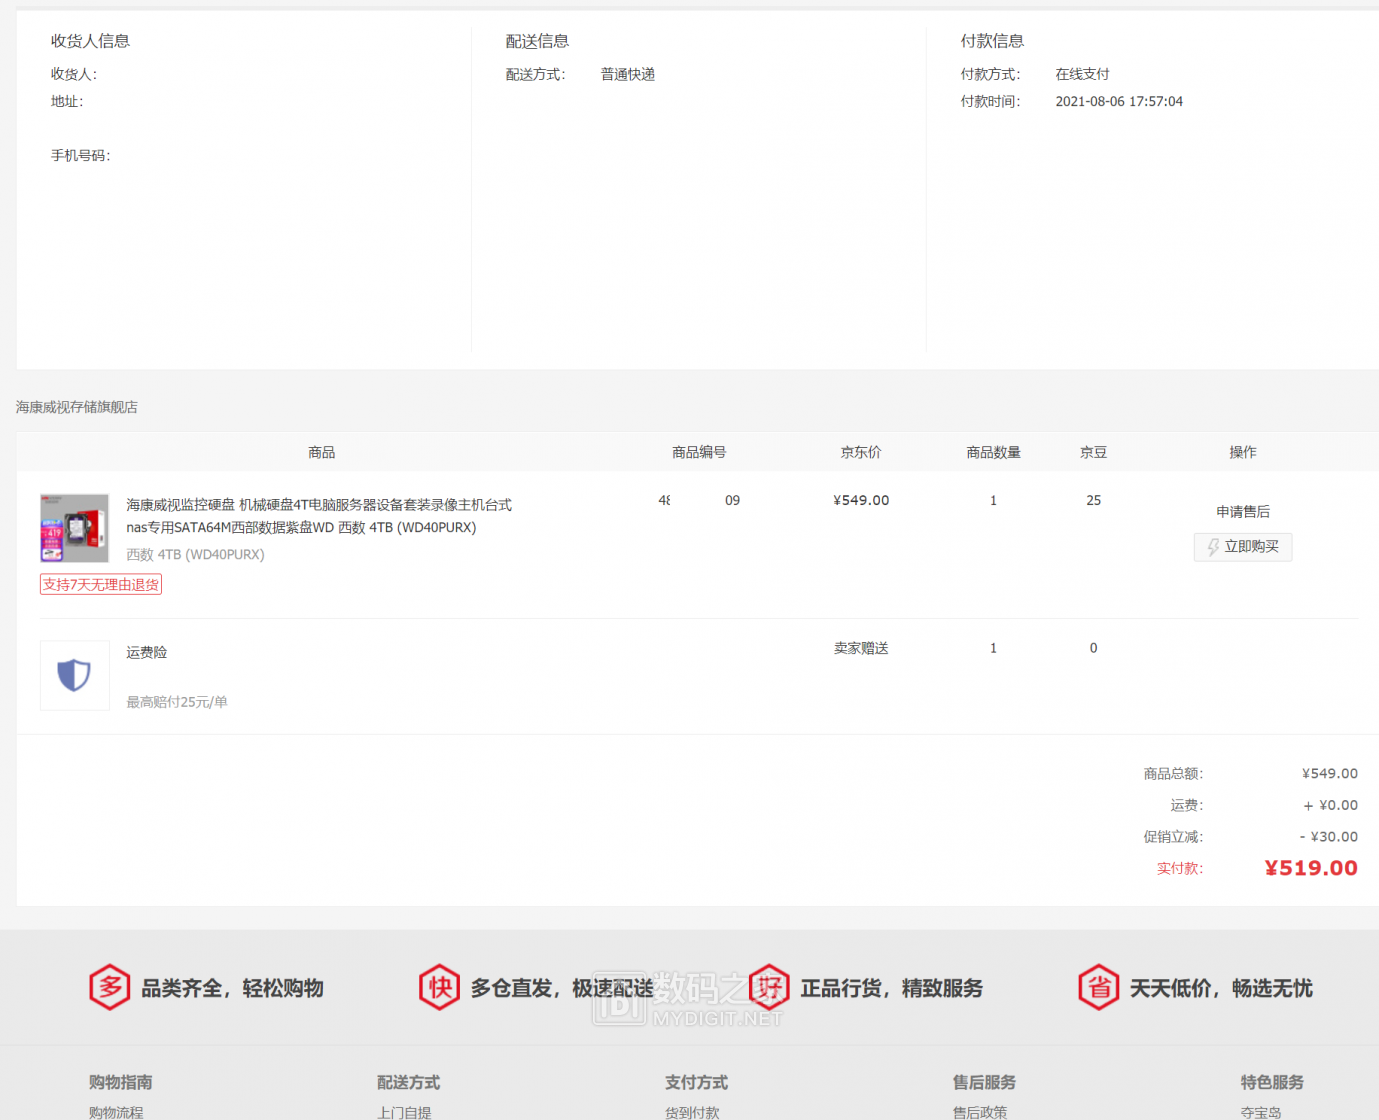Viewport: 1379px width, 1120px height.
Task: Click the 卖家赠送 cell in 运费险 row
Action: (x=861, y=648)
